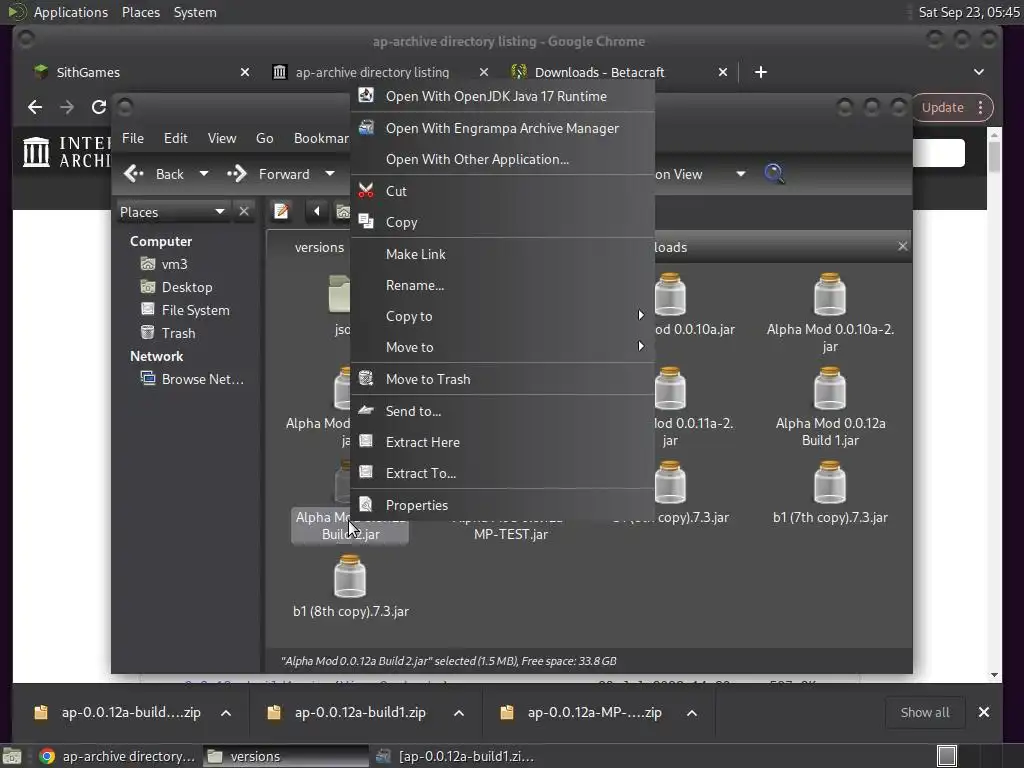
Task: Open the Places sidebar selector dropdown
Action: tap(172, 212)
